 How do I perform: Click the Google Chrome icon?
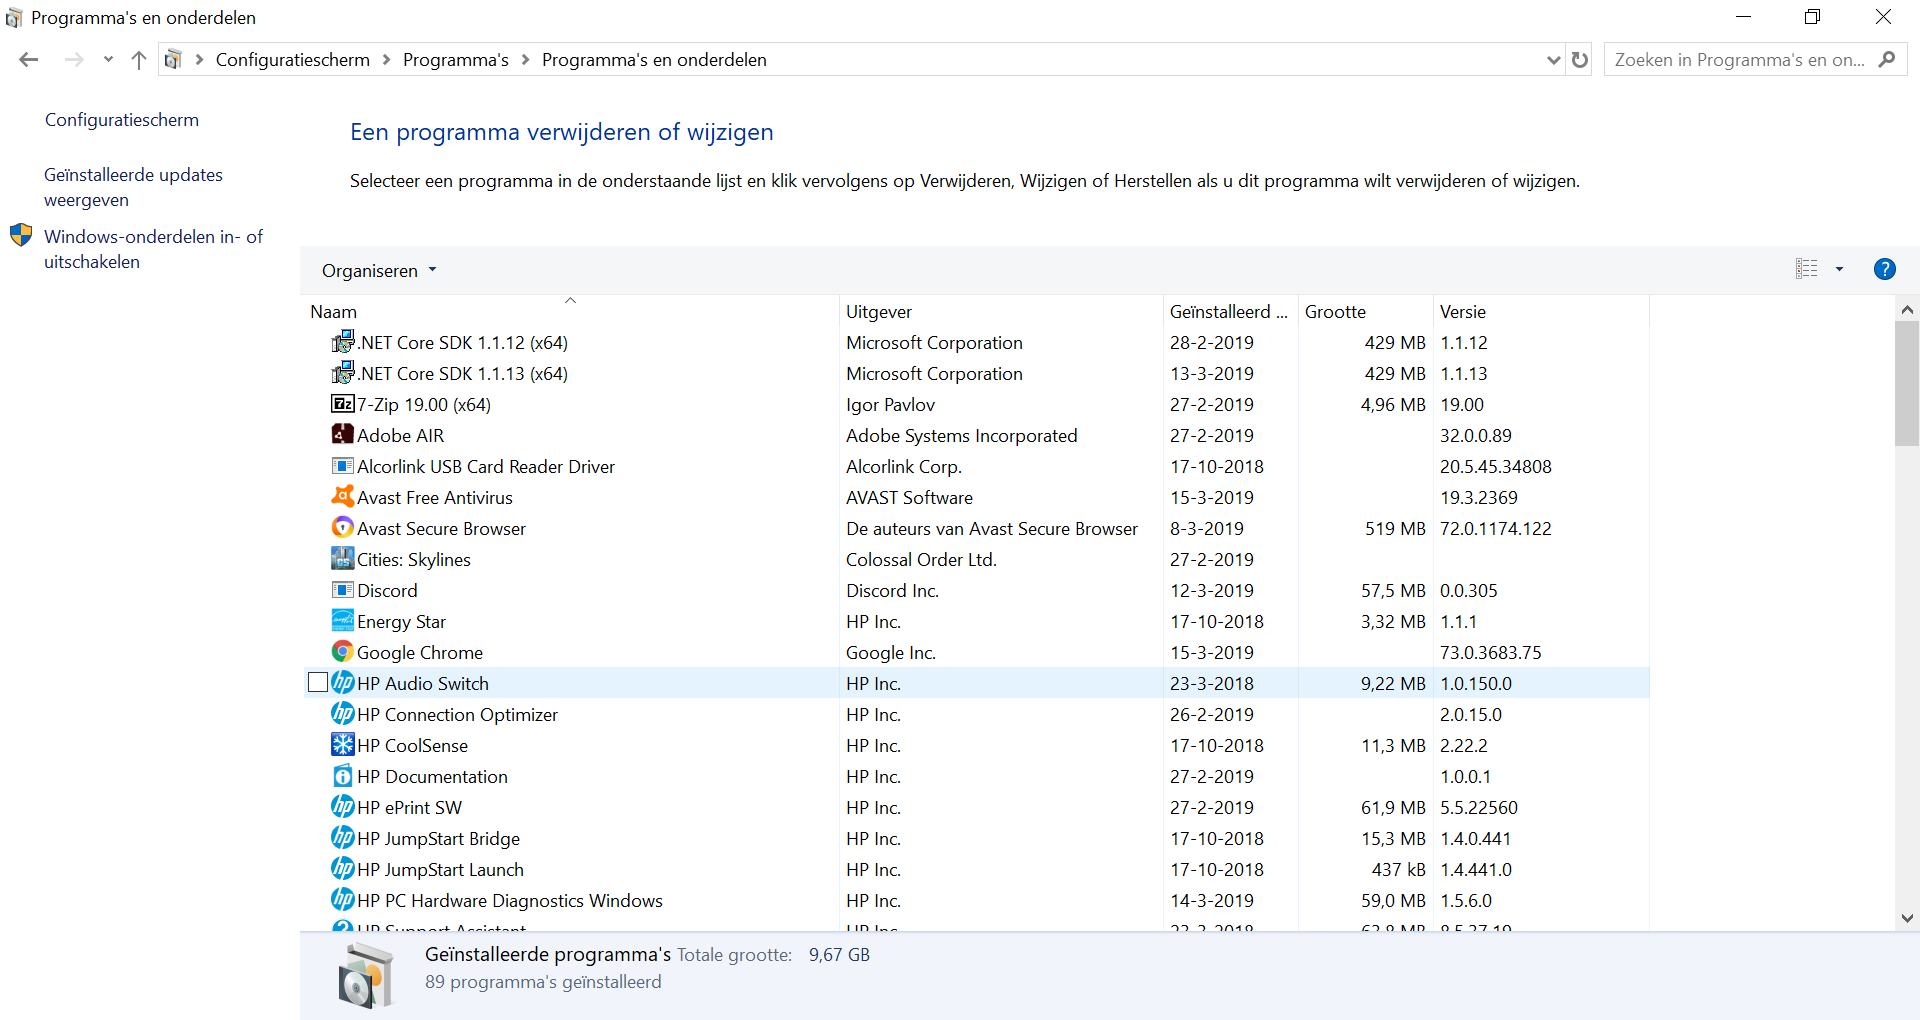343,652
